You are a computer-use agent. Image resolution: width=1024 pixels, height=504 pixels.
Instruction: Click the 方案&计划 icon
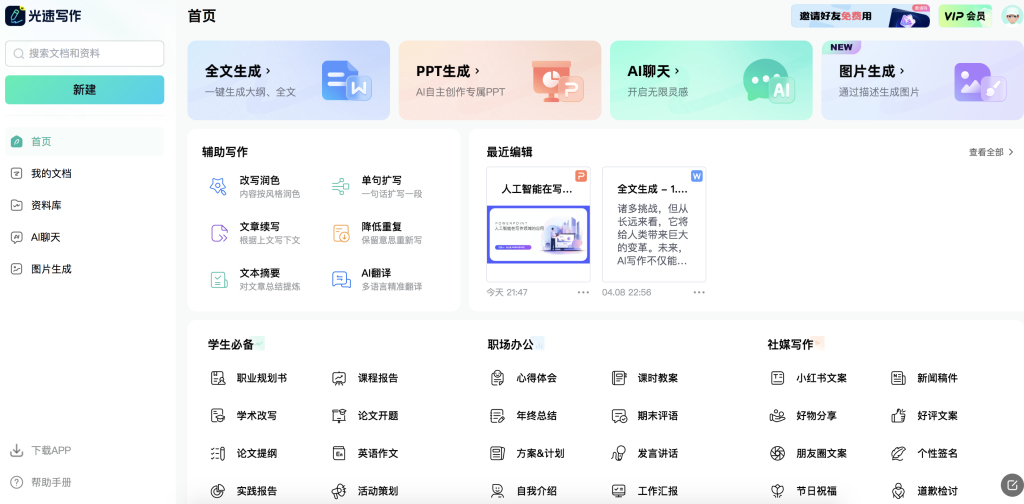click(x=498, y=454)
